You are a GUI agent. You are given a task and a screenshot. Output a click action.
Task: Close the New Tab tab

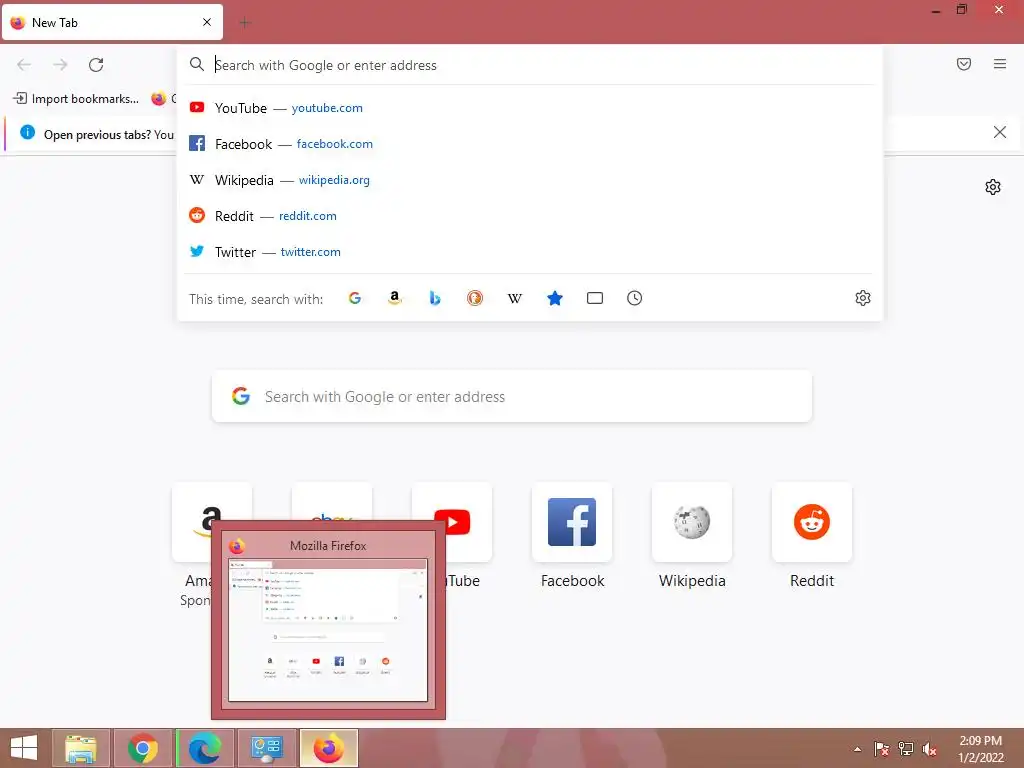click(x=207, y=22)
